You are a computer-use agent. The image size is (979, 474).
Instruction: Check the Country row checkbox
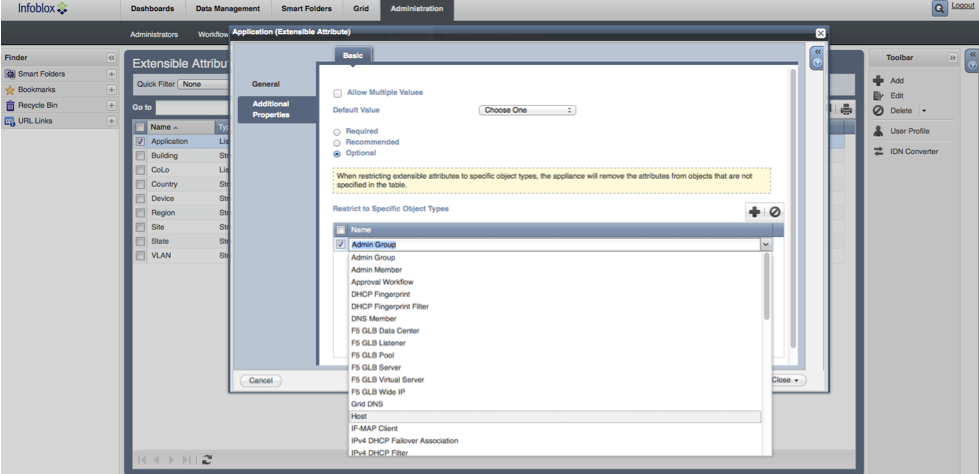click(x=140, y=185)
